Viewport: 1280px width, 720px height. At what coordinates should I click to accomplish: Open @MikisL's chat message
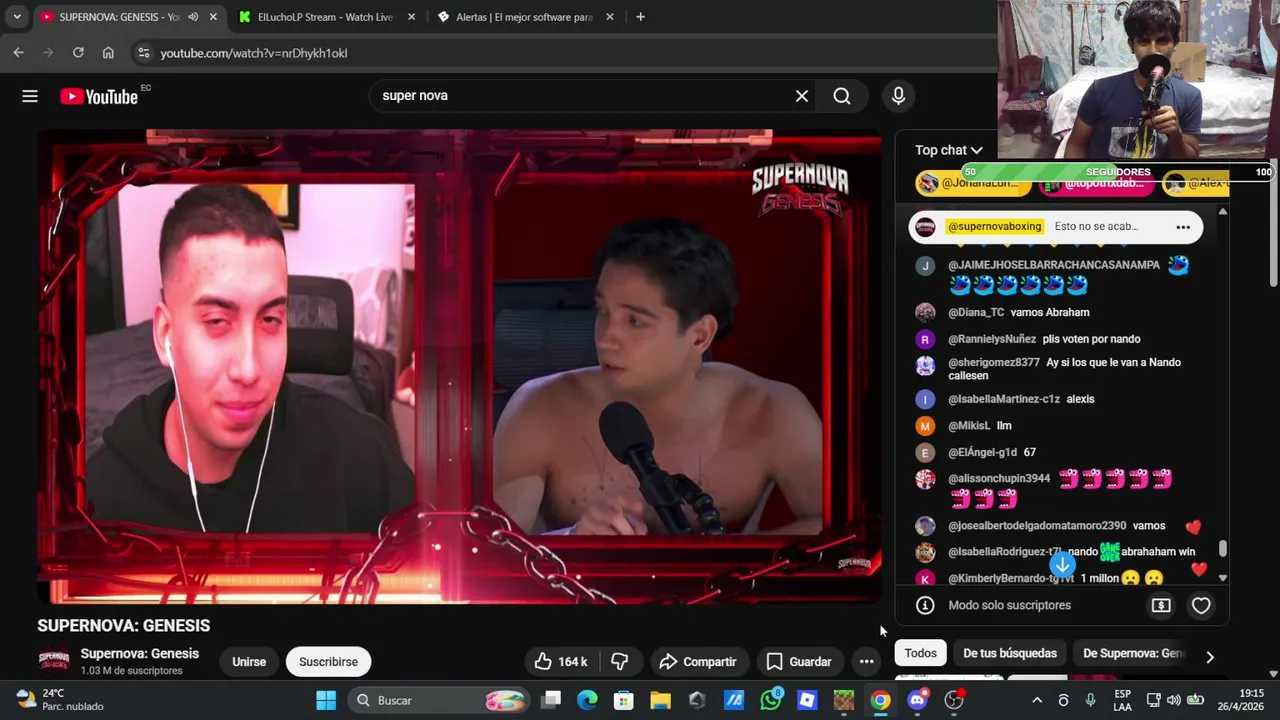[1062, 426]
